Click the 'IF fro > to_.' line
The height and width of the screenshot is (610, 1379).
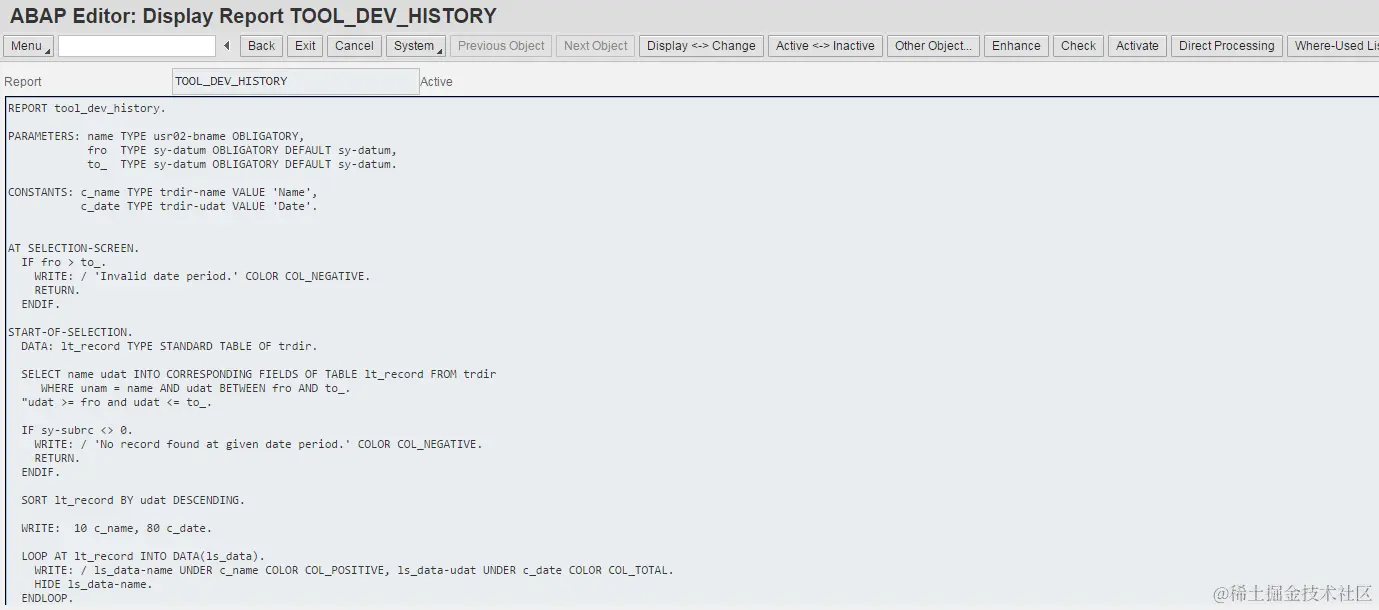coord(64,262)
